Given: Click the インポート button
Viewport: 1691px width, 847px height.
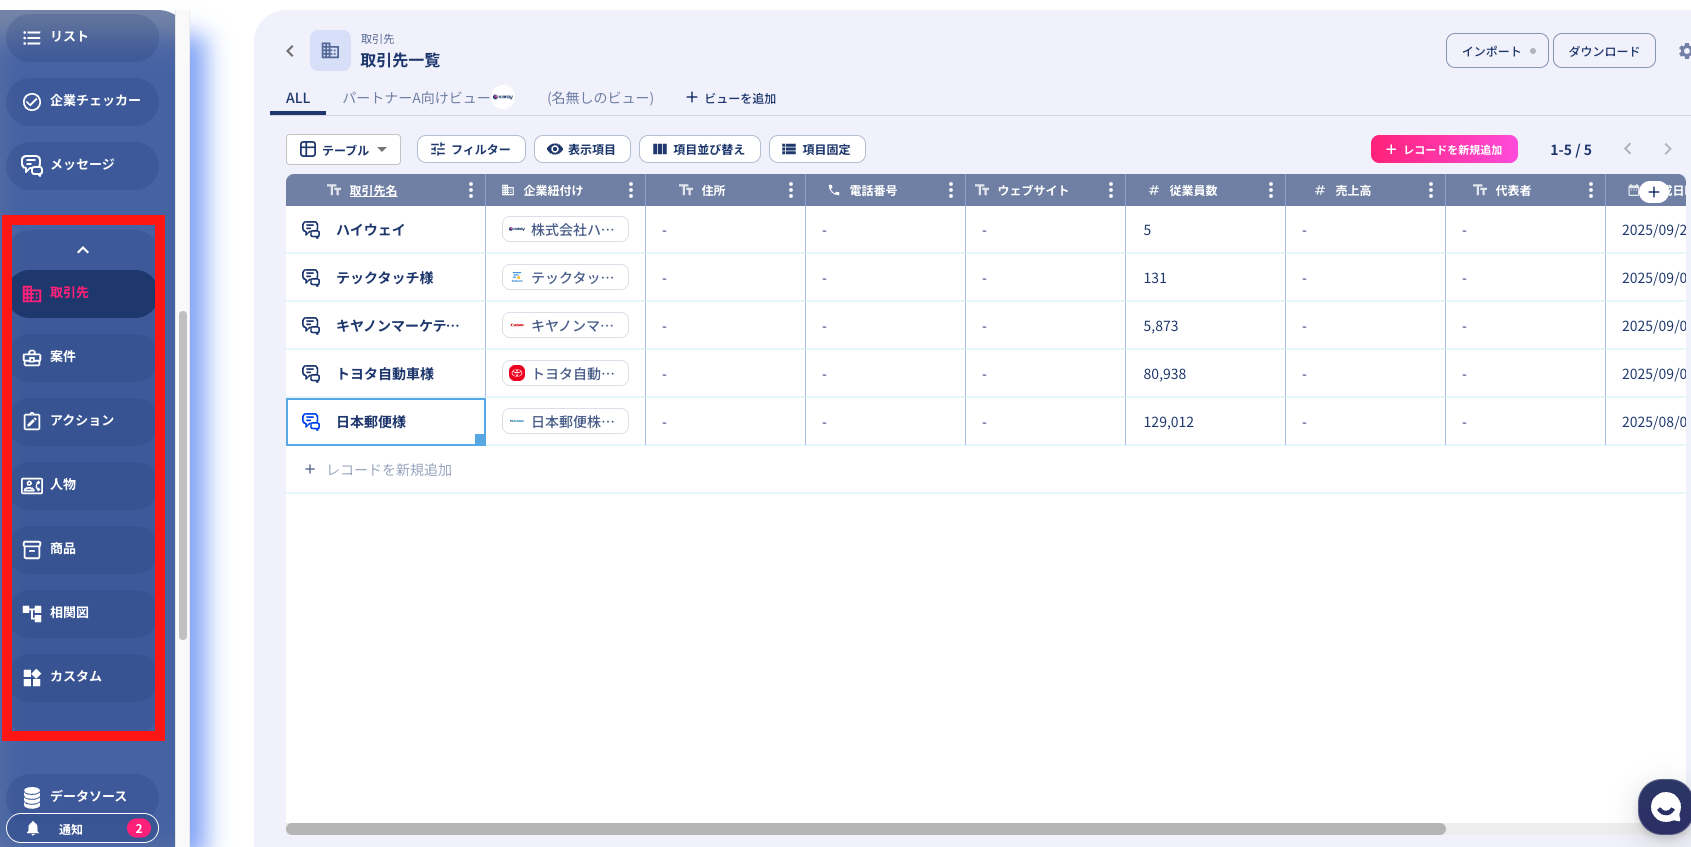Looking at the screenshot, I should point(1497,51).
